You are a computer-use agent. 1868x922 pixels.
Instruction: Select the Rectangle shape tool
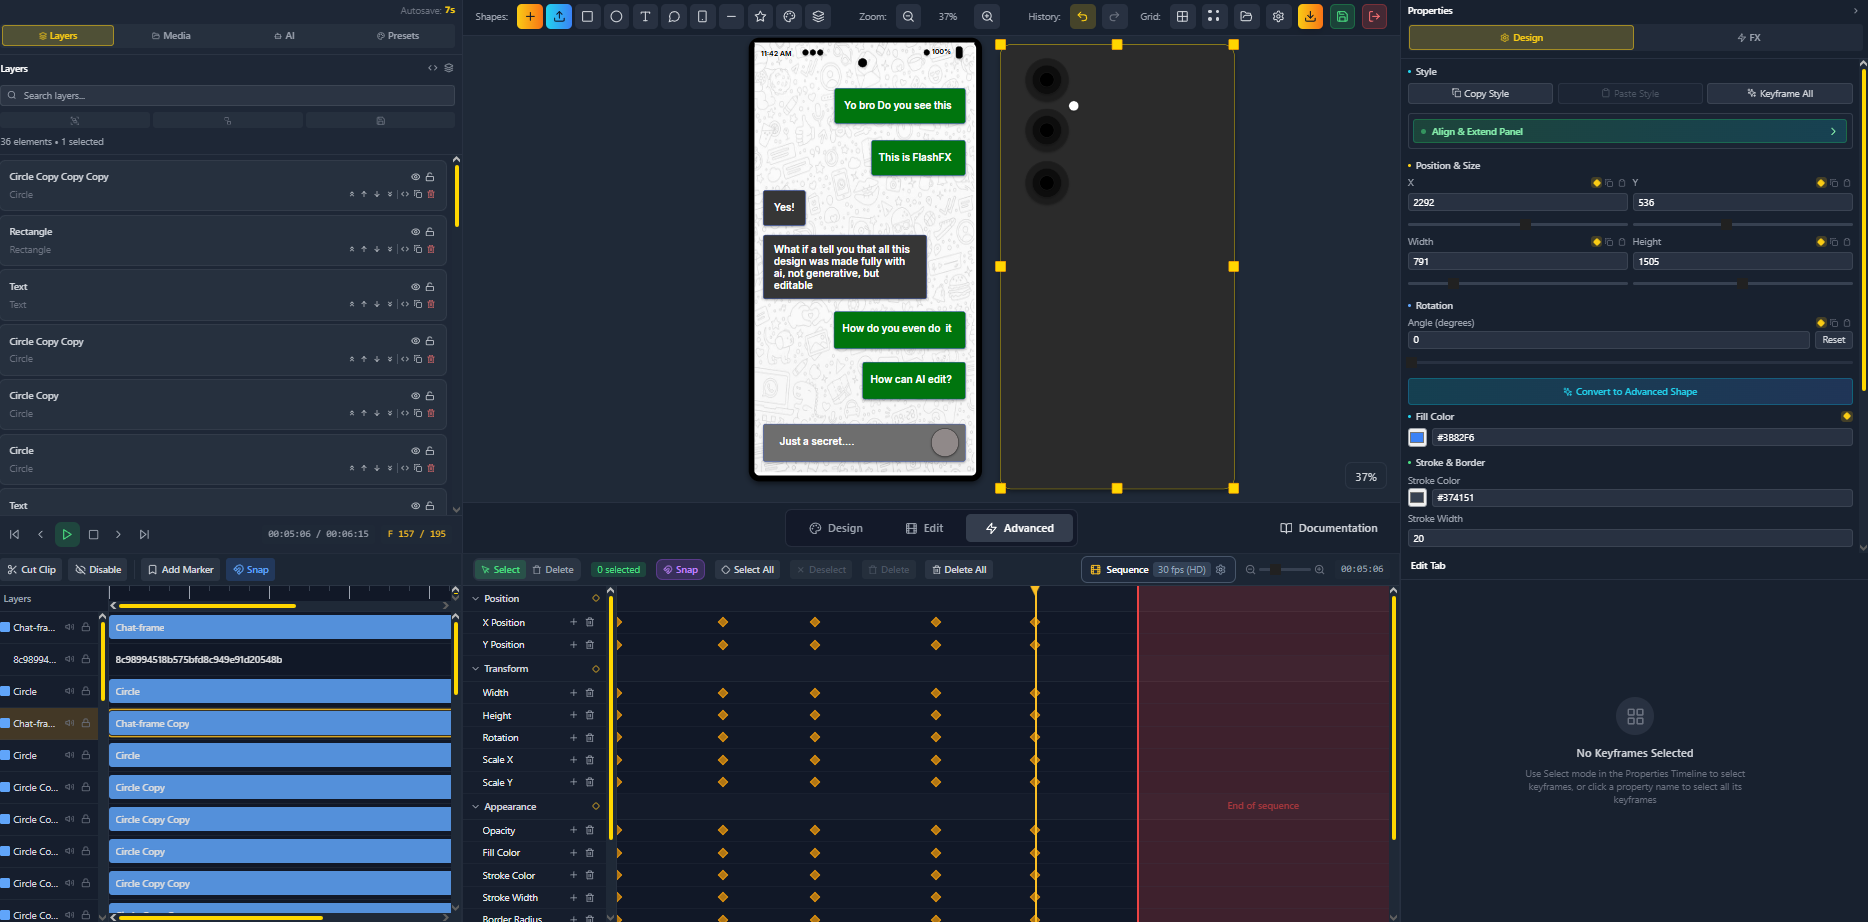pyautogui.click(x=588, y=16)
